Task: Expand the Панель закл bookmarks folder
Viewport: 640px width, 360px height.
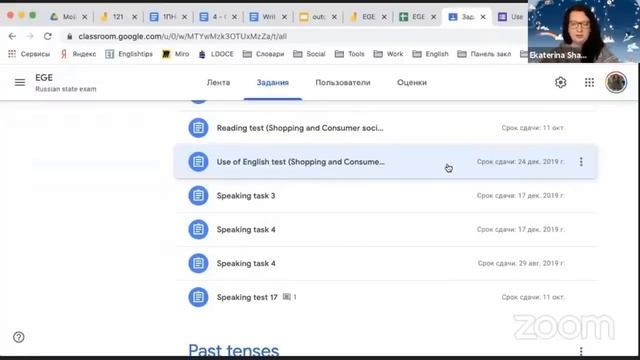Action: click(484, 54)
